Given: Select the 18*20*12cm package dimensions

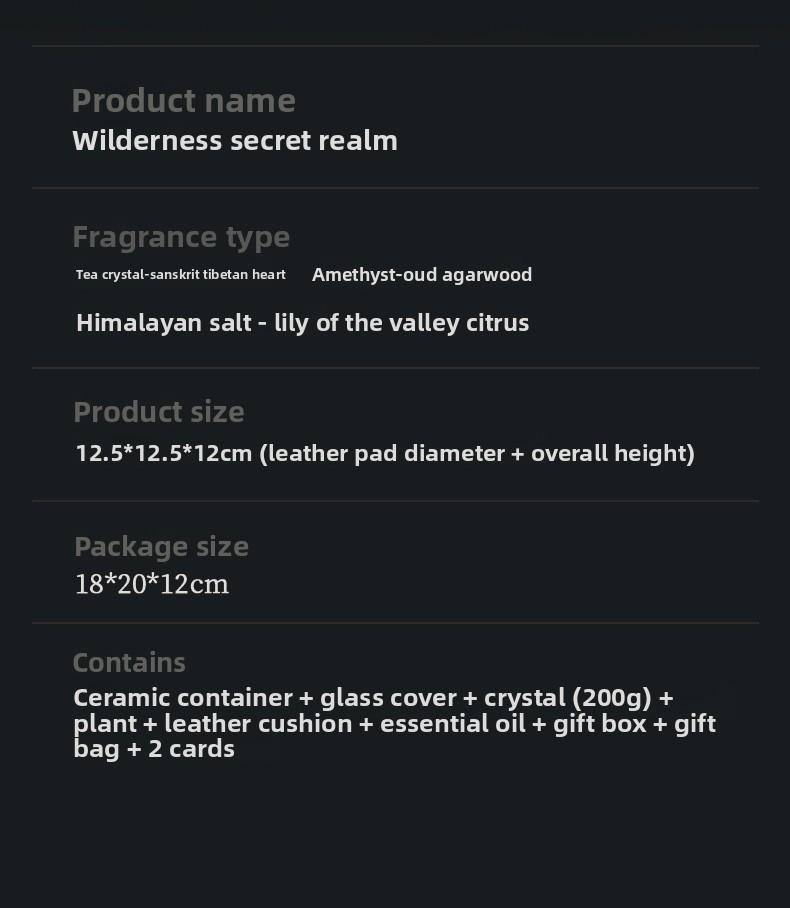Looking at the screenshot, I should point(152,584).
